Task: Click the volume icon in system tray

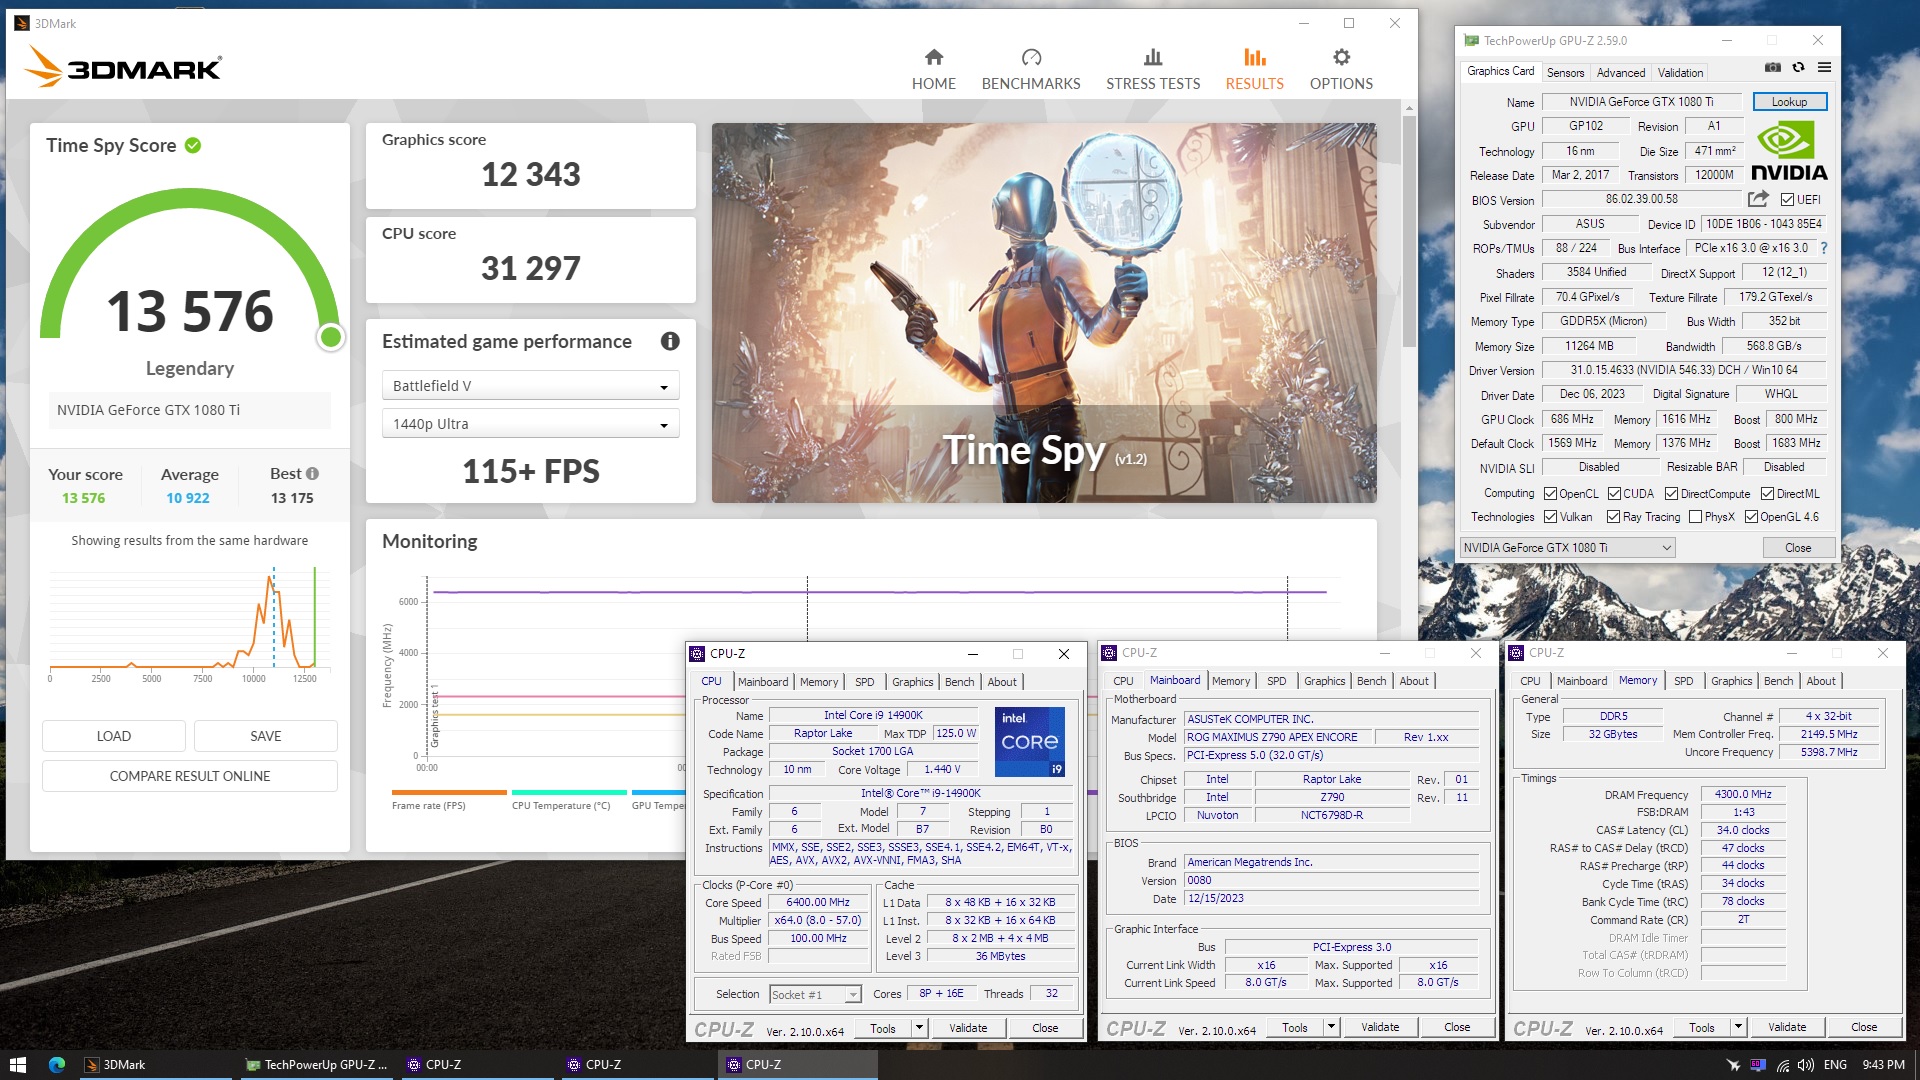Action: click(1805, 1065)
